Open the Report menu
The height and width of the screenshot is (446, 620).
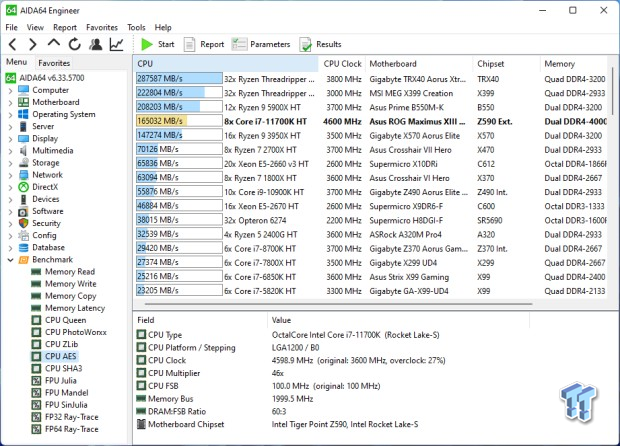point(65,27)
